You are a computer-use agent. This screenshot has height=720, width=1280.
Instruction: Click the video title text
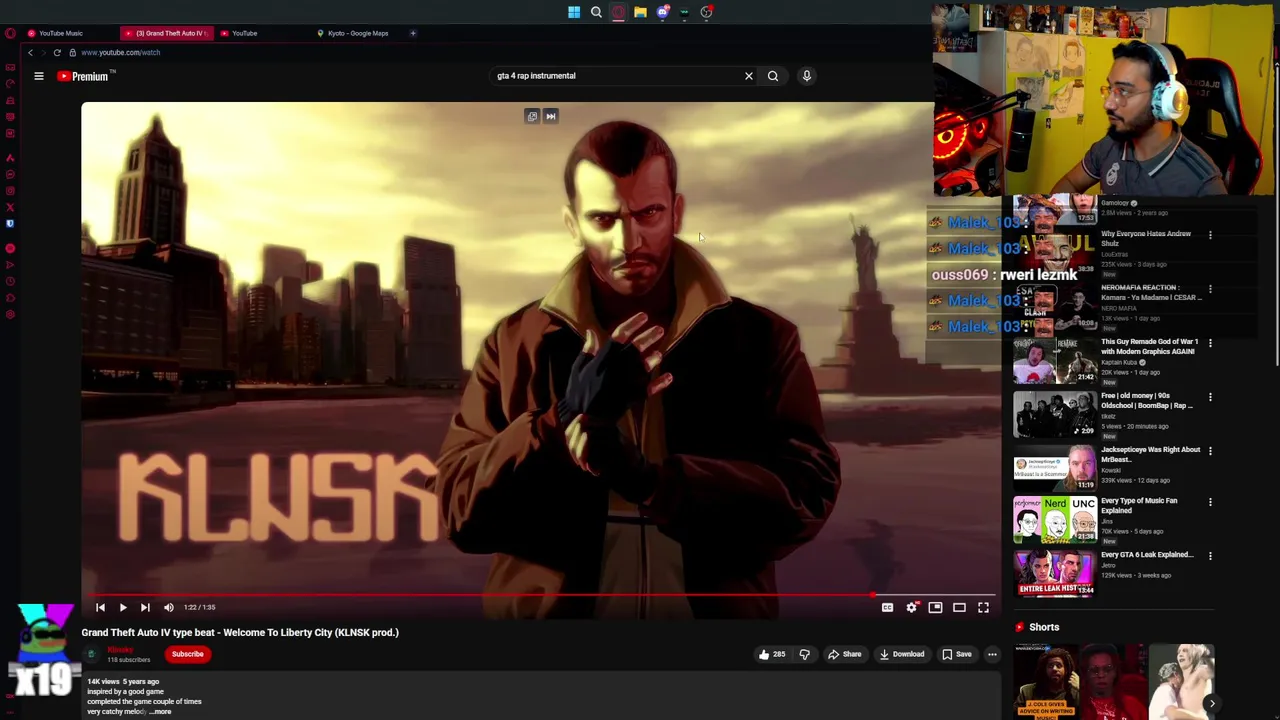[x=240, y=632]
